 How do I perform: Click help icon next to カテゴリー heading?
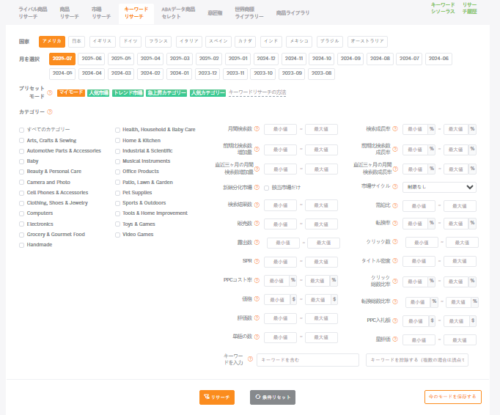coord(50,112)
